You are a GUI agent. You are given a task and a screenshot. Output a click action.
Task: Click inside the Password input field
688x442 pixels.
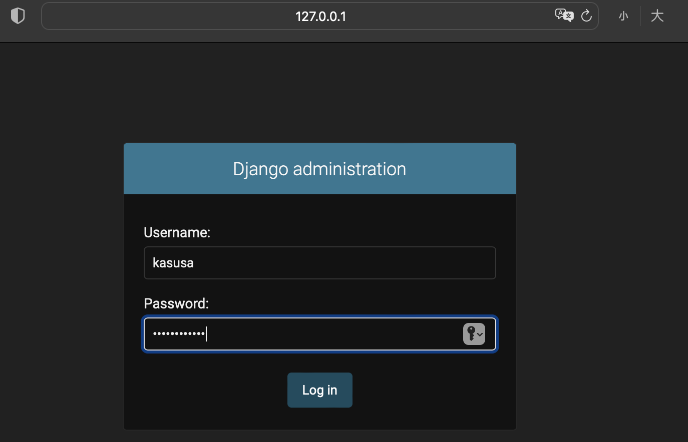pos(320,334)
